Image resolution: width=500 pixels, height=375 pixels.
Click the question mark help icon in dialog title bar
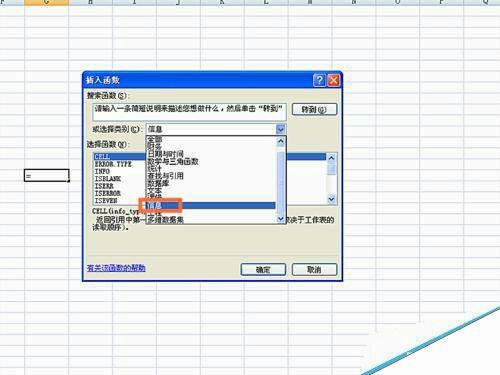pyautogui.click(x=319, y=80)
